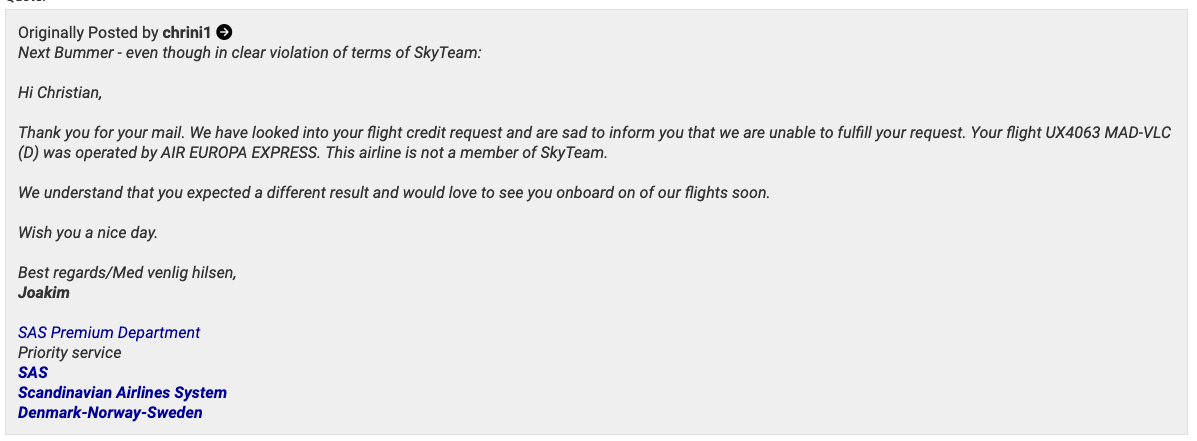Click the view-post arrow beside chrini1

click(225, 33)
